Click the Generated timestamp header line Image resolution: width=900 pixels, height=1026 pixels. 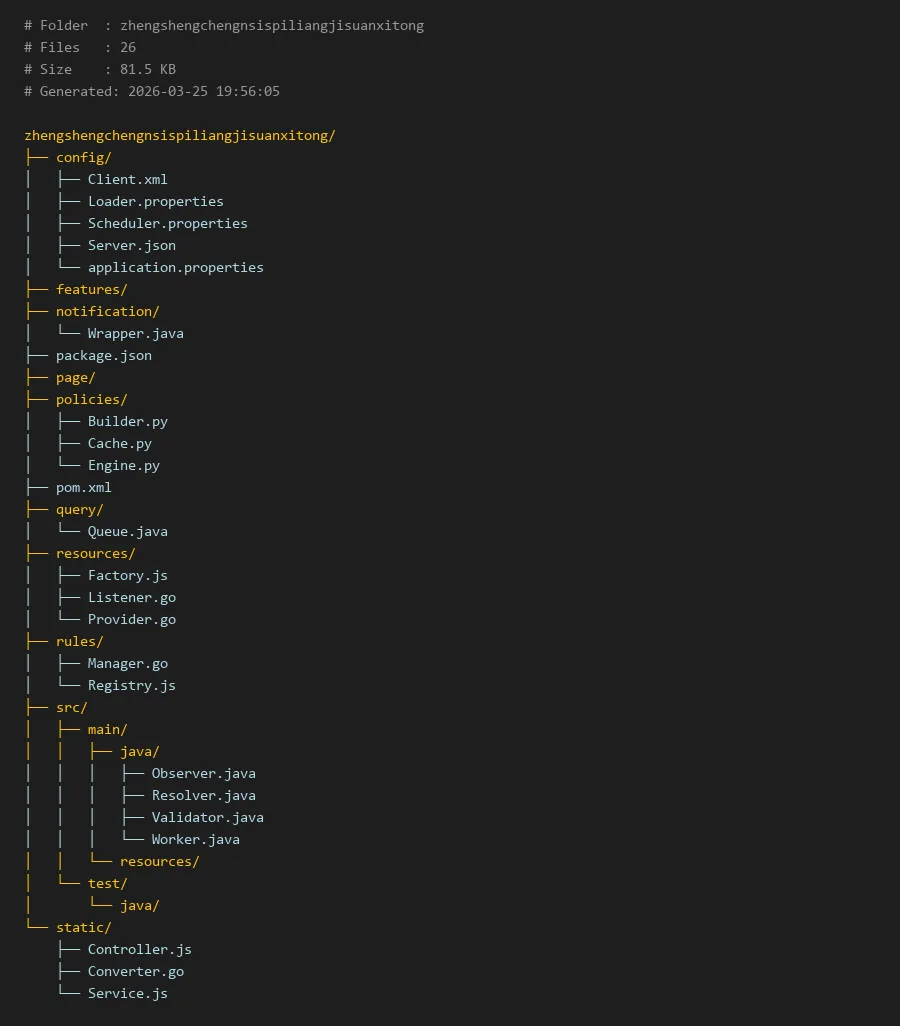click(152, 91)
